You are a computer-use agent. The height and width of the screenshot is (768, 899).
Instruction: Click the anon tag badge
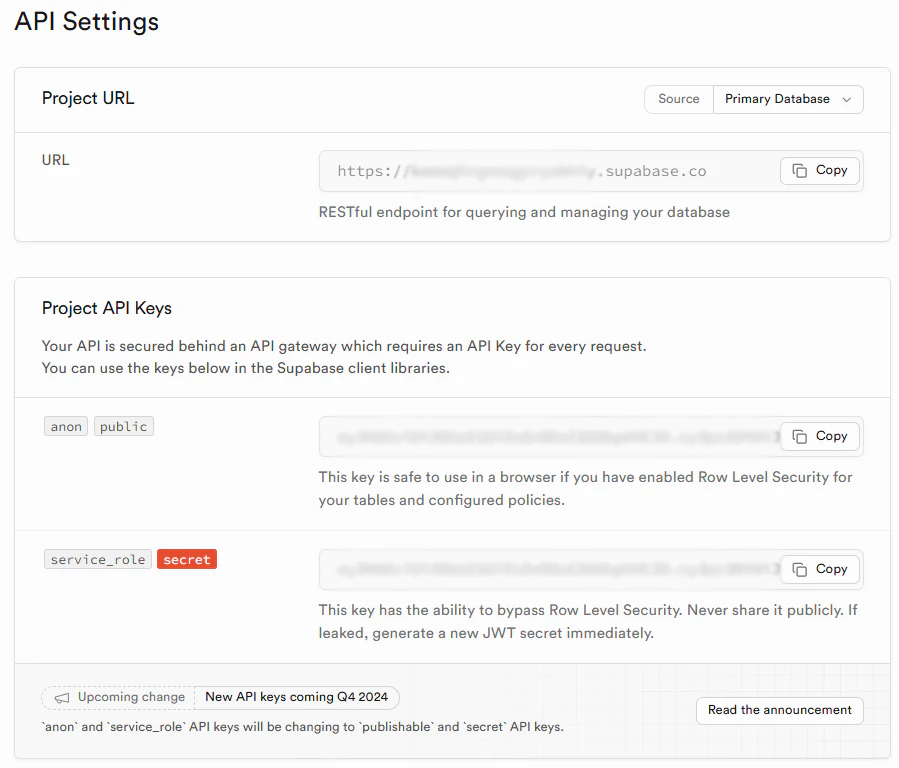point(66,426)
